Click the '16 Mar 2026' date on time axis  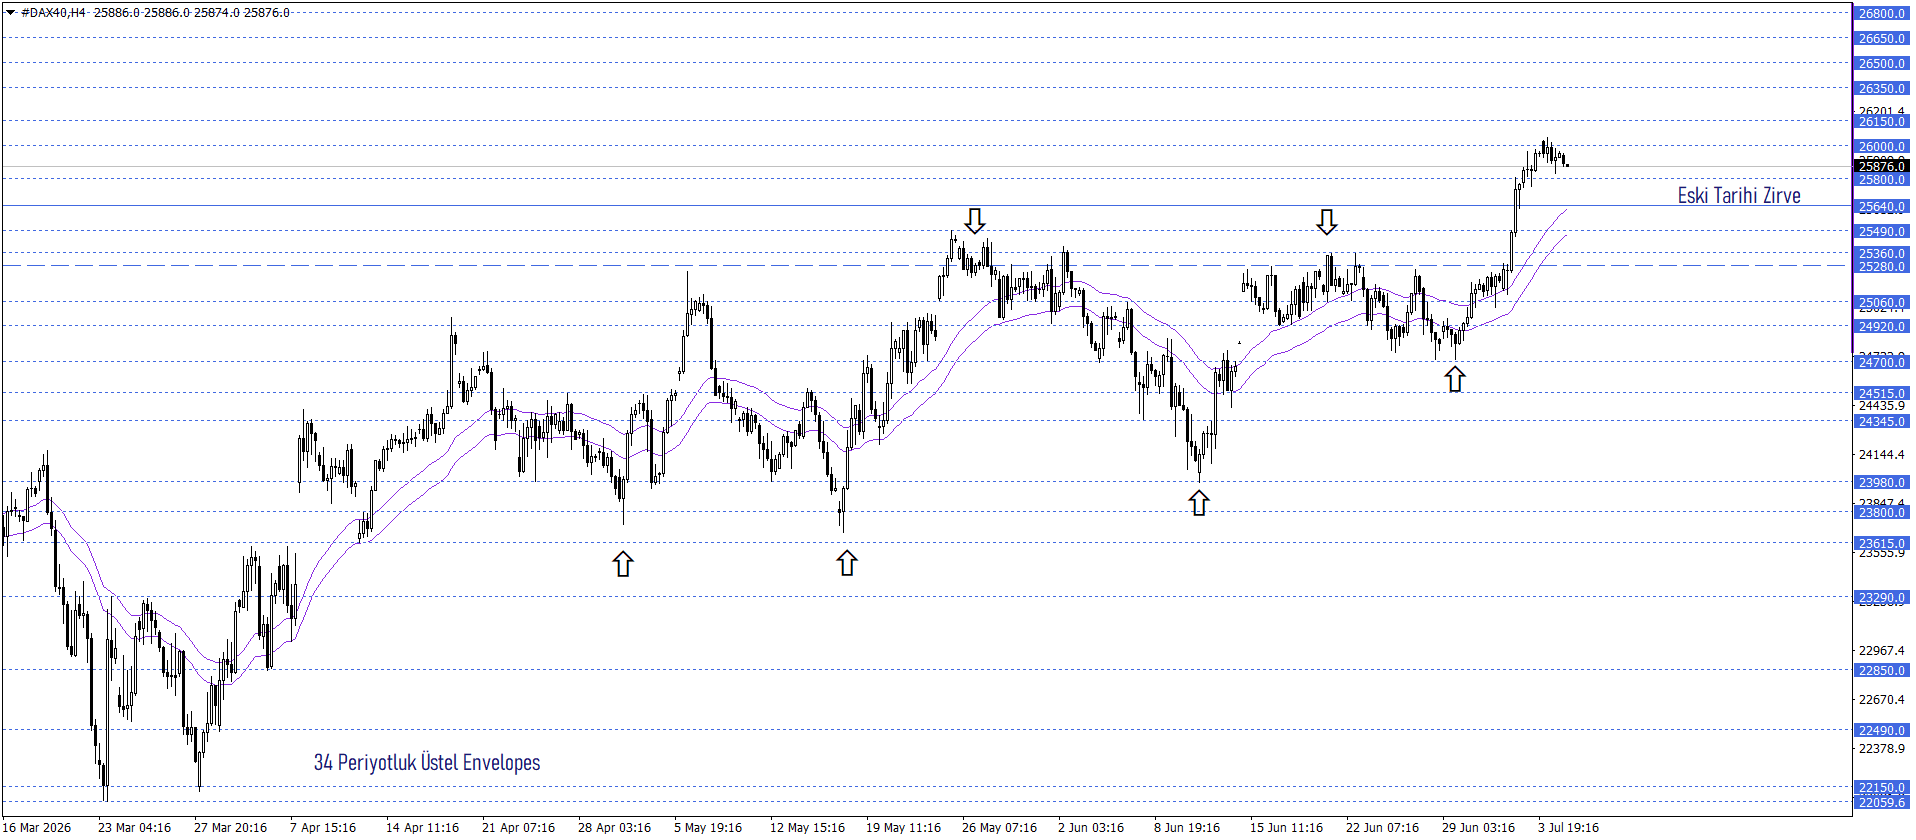click(37, 827)
